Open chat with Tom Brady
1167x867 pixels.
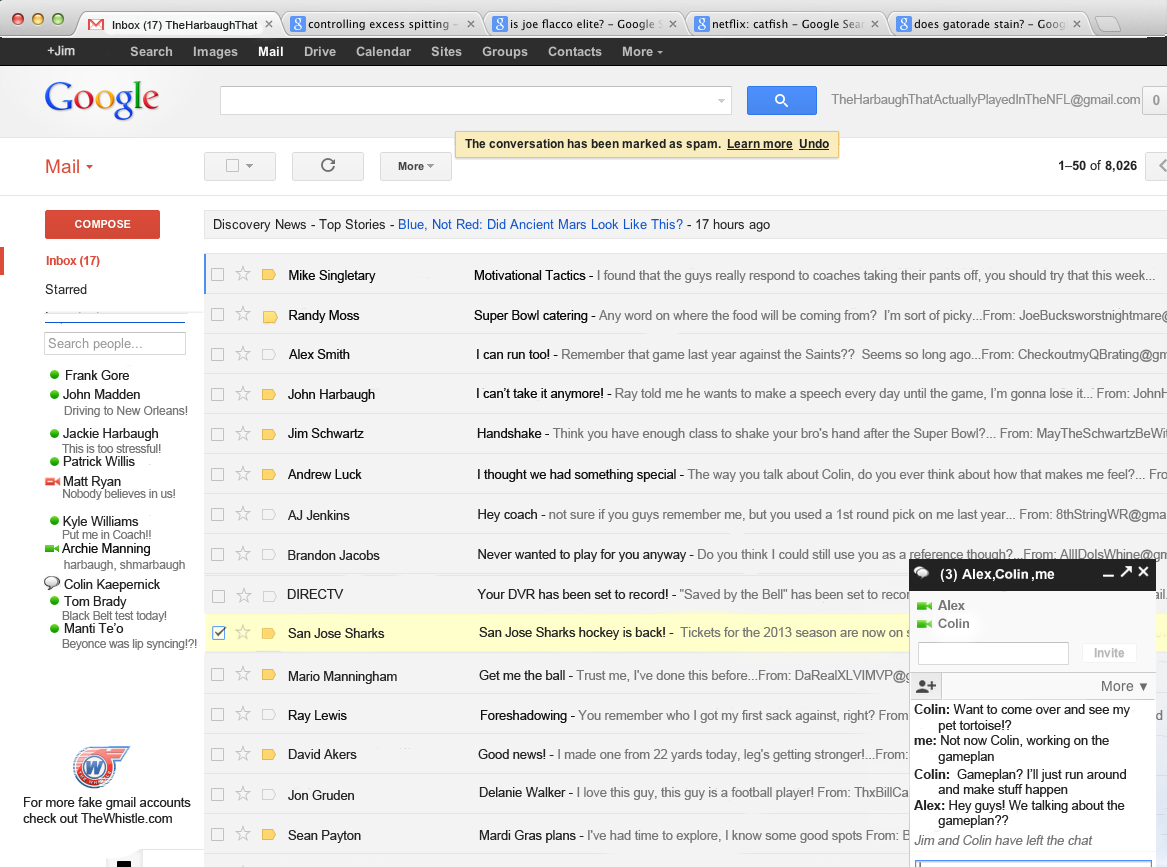point(95,601)
